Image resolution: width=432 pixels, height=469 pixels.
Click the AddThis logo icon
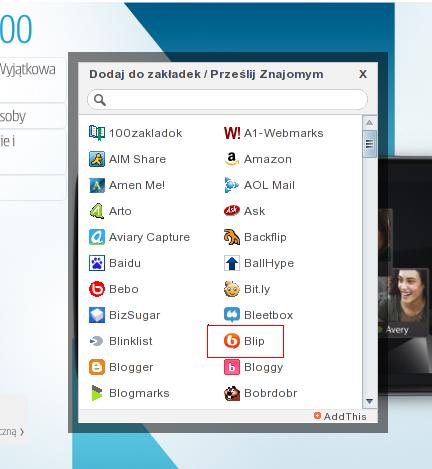[317, 416]
